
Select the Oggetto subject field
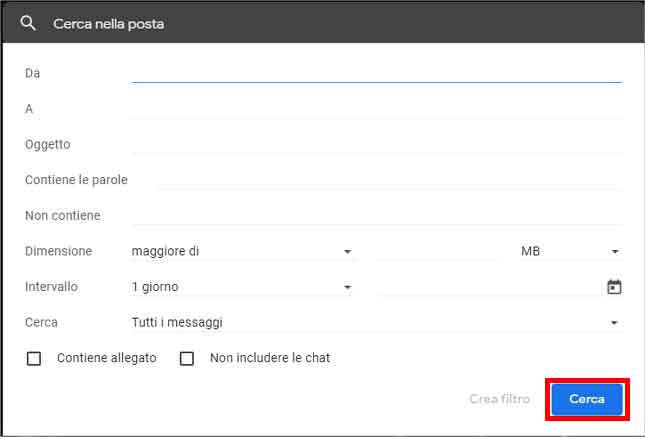pos(376,144)
